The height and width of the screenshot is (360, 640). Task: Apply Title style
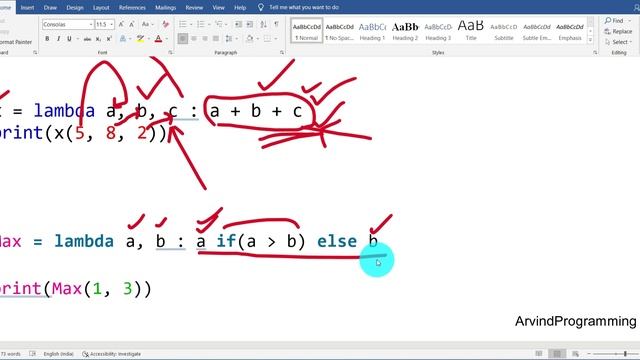tap(471, 31)
